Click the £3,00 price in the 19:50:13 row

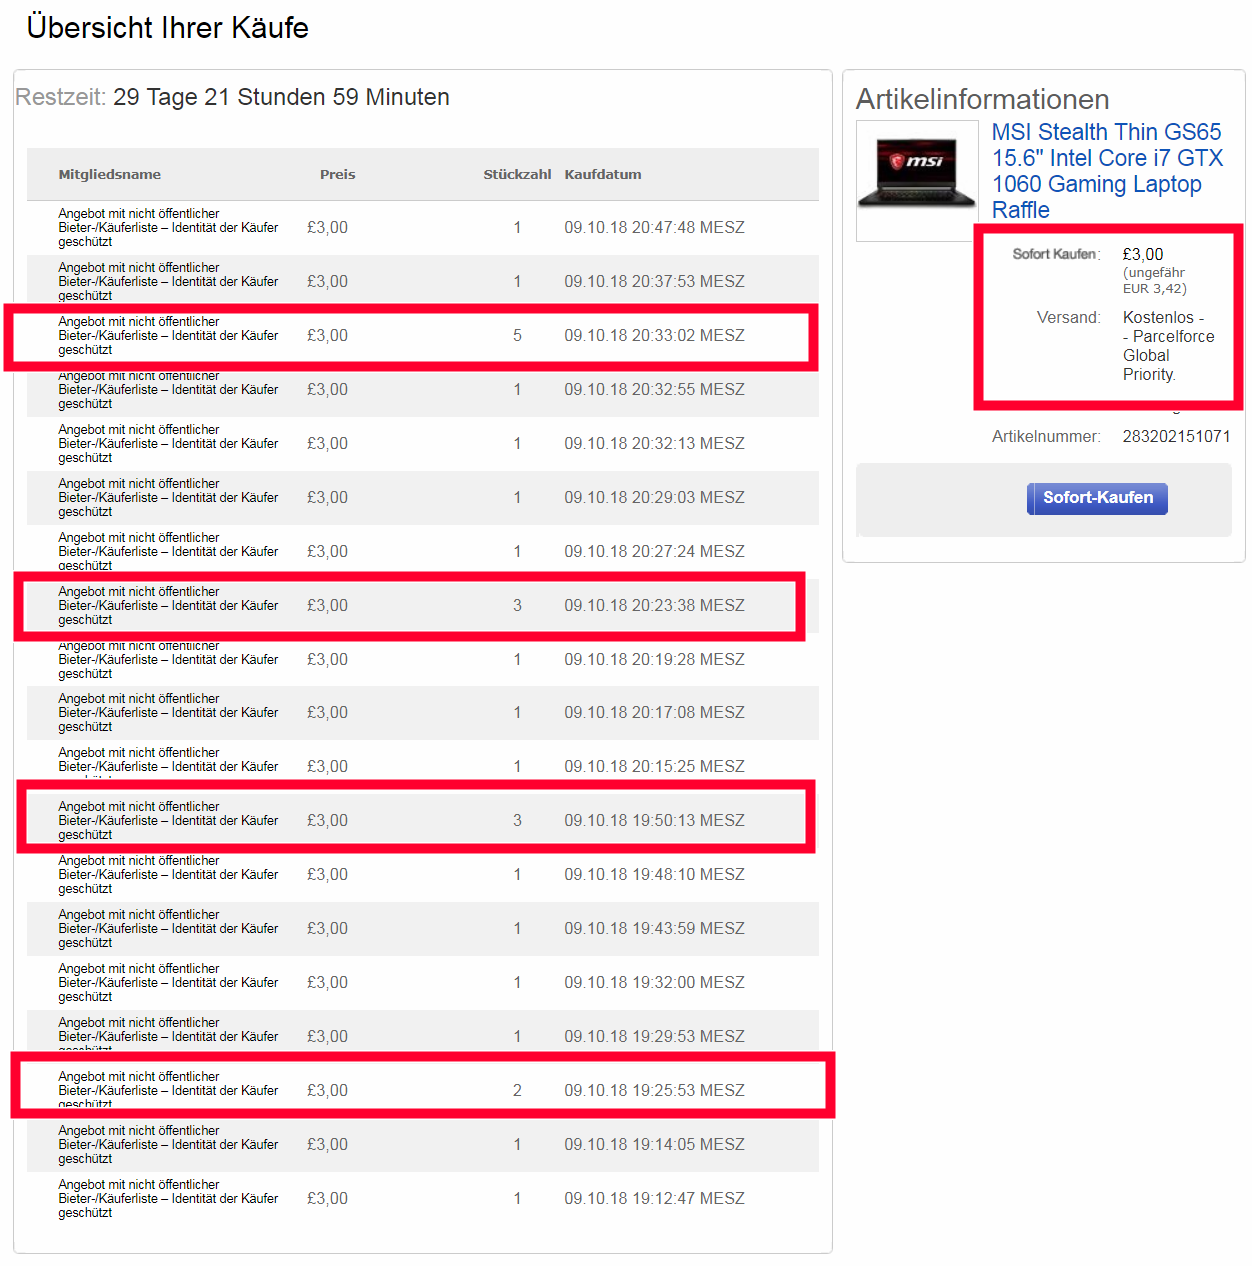(x=327, y=820)
